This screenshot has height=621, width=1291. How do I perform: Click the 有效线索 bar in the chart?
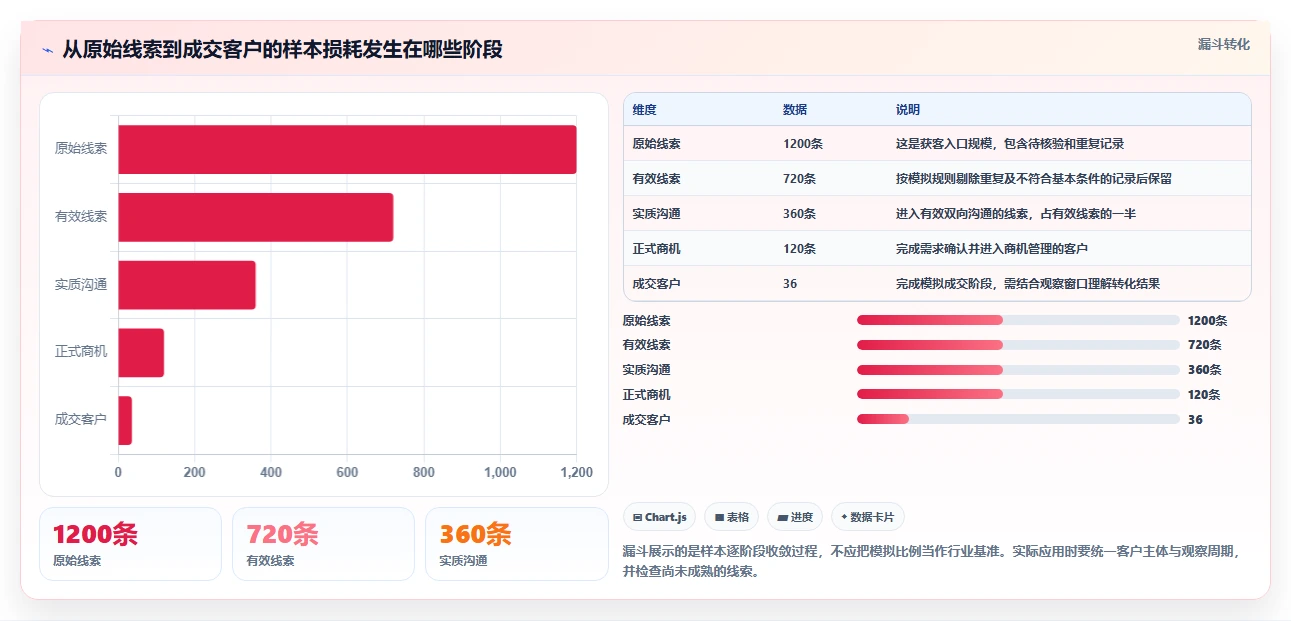click(256, 217)
